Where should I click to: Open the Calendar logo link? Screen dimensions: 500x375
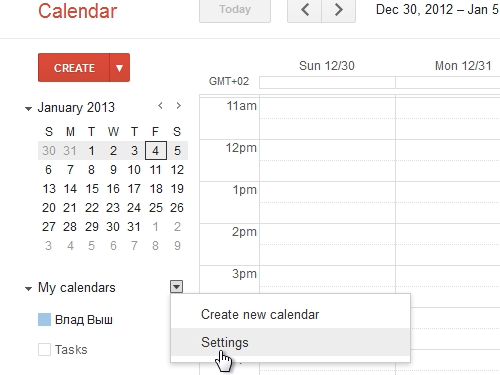[x=77, y=11]
